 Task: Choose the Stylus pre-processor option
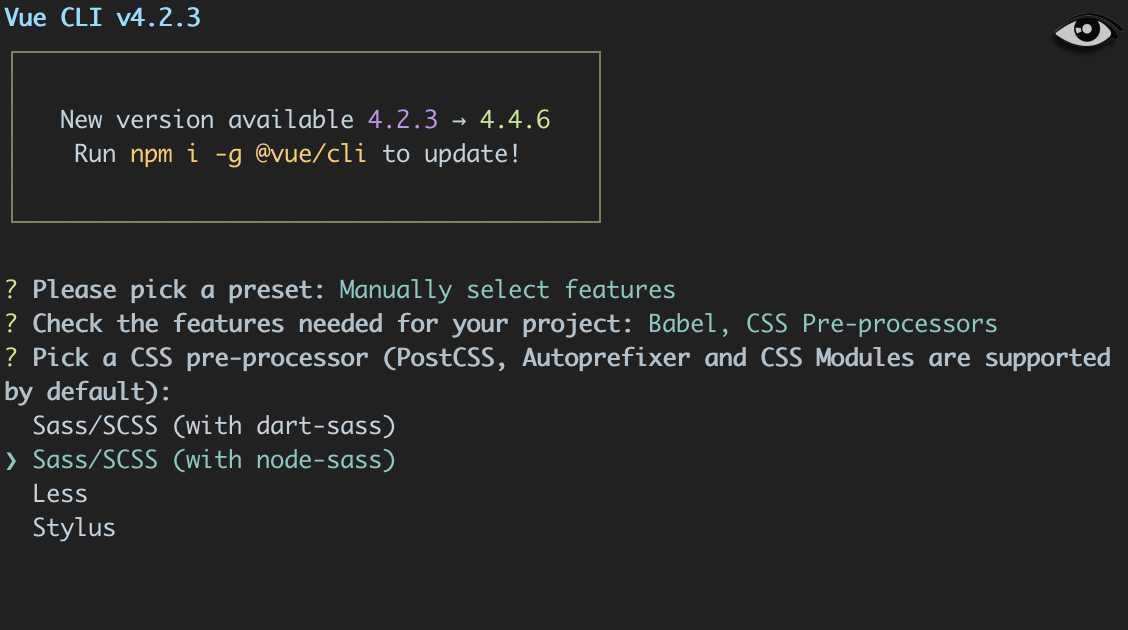point(73,528)
